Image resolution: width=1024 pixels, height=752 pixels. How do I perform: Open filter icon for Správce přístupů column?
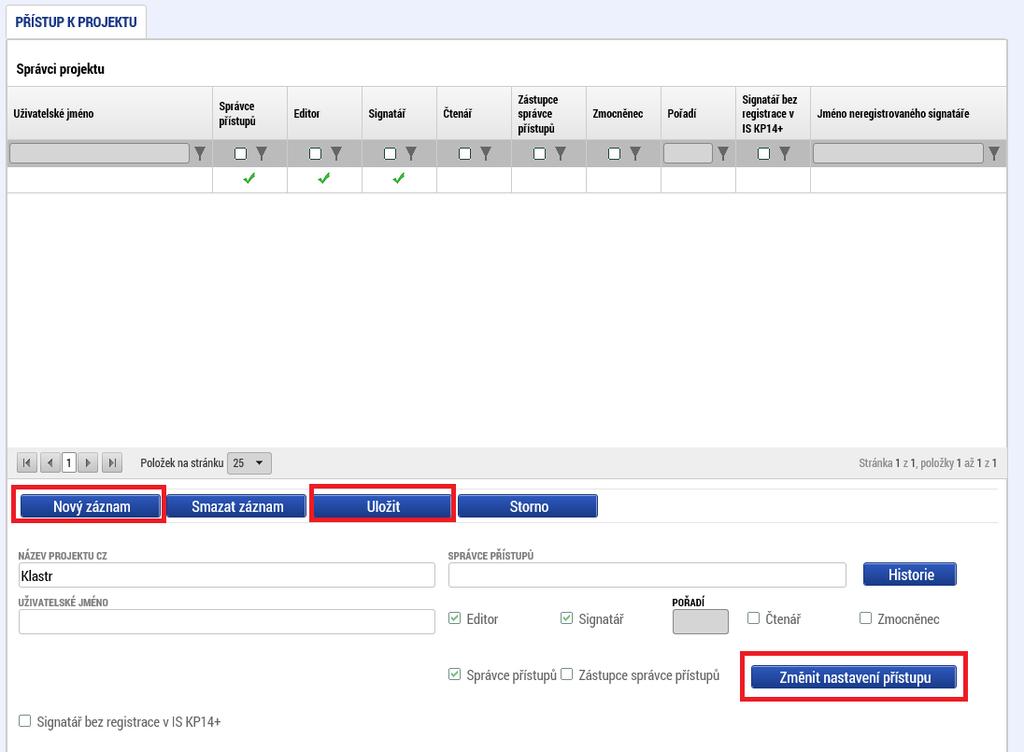[x=261, y=153]
